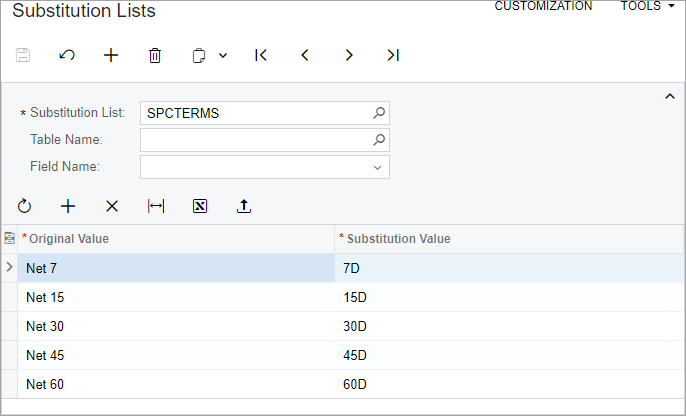
Task: Fit grid columns to width
Action: [156, 206]
